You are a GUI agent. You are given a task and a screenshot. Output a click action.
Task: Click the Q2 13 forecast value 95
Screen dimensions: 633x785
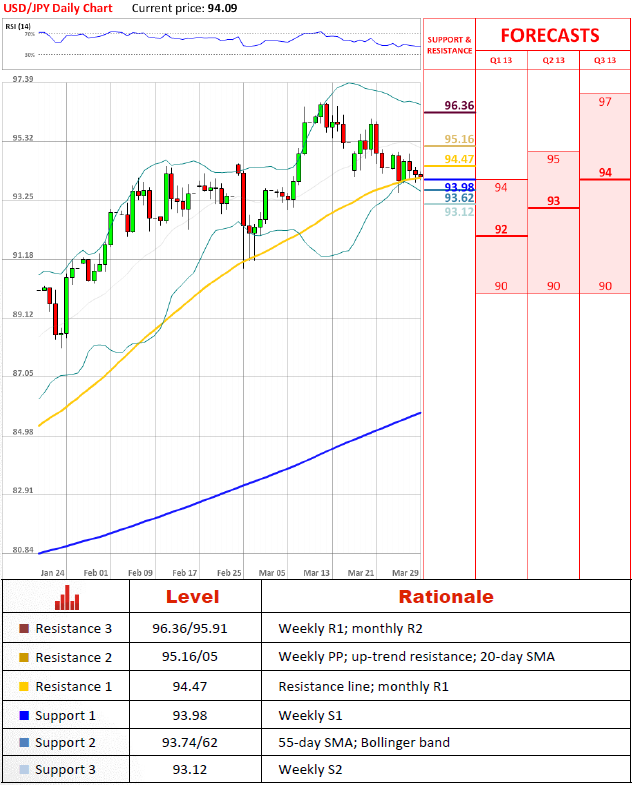(x=553, y=159)
